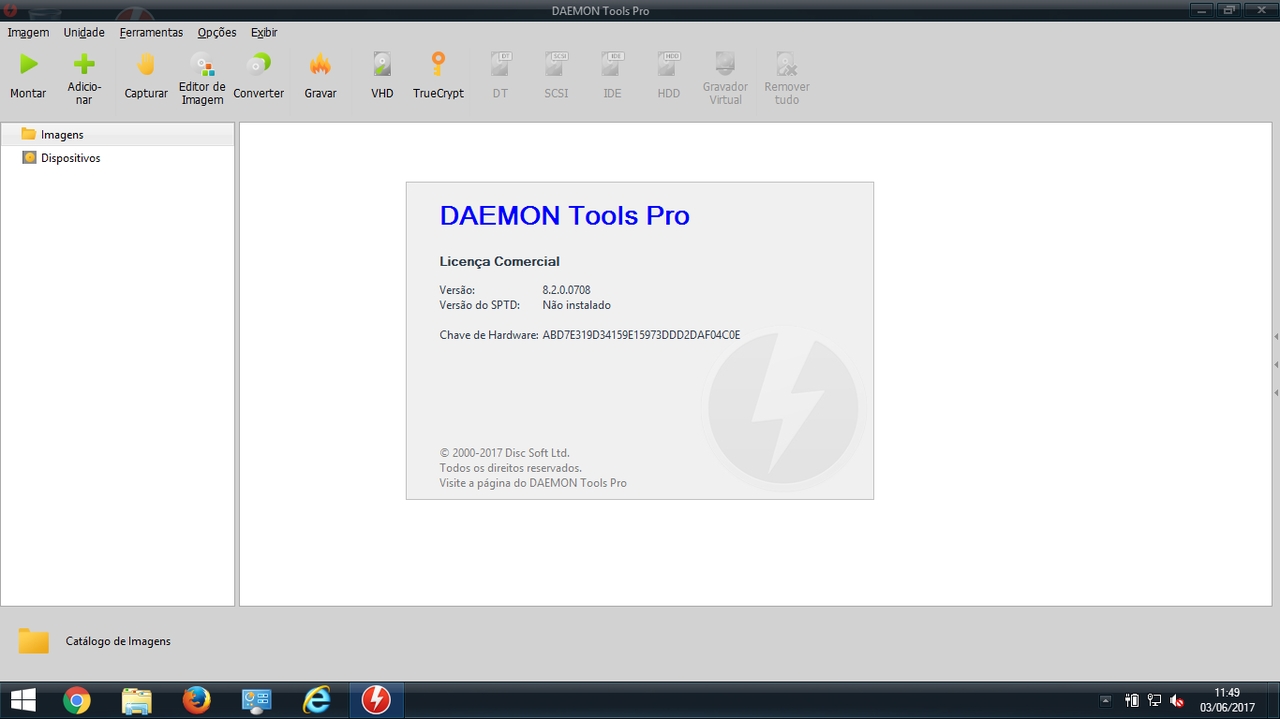Screen dimensions: 1280x719
Task: Open the Unidade menu
Action: (84, 32)
